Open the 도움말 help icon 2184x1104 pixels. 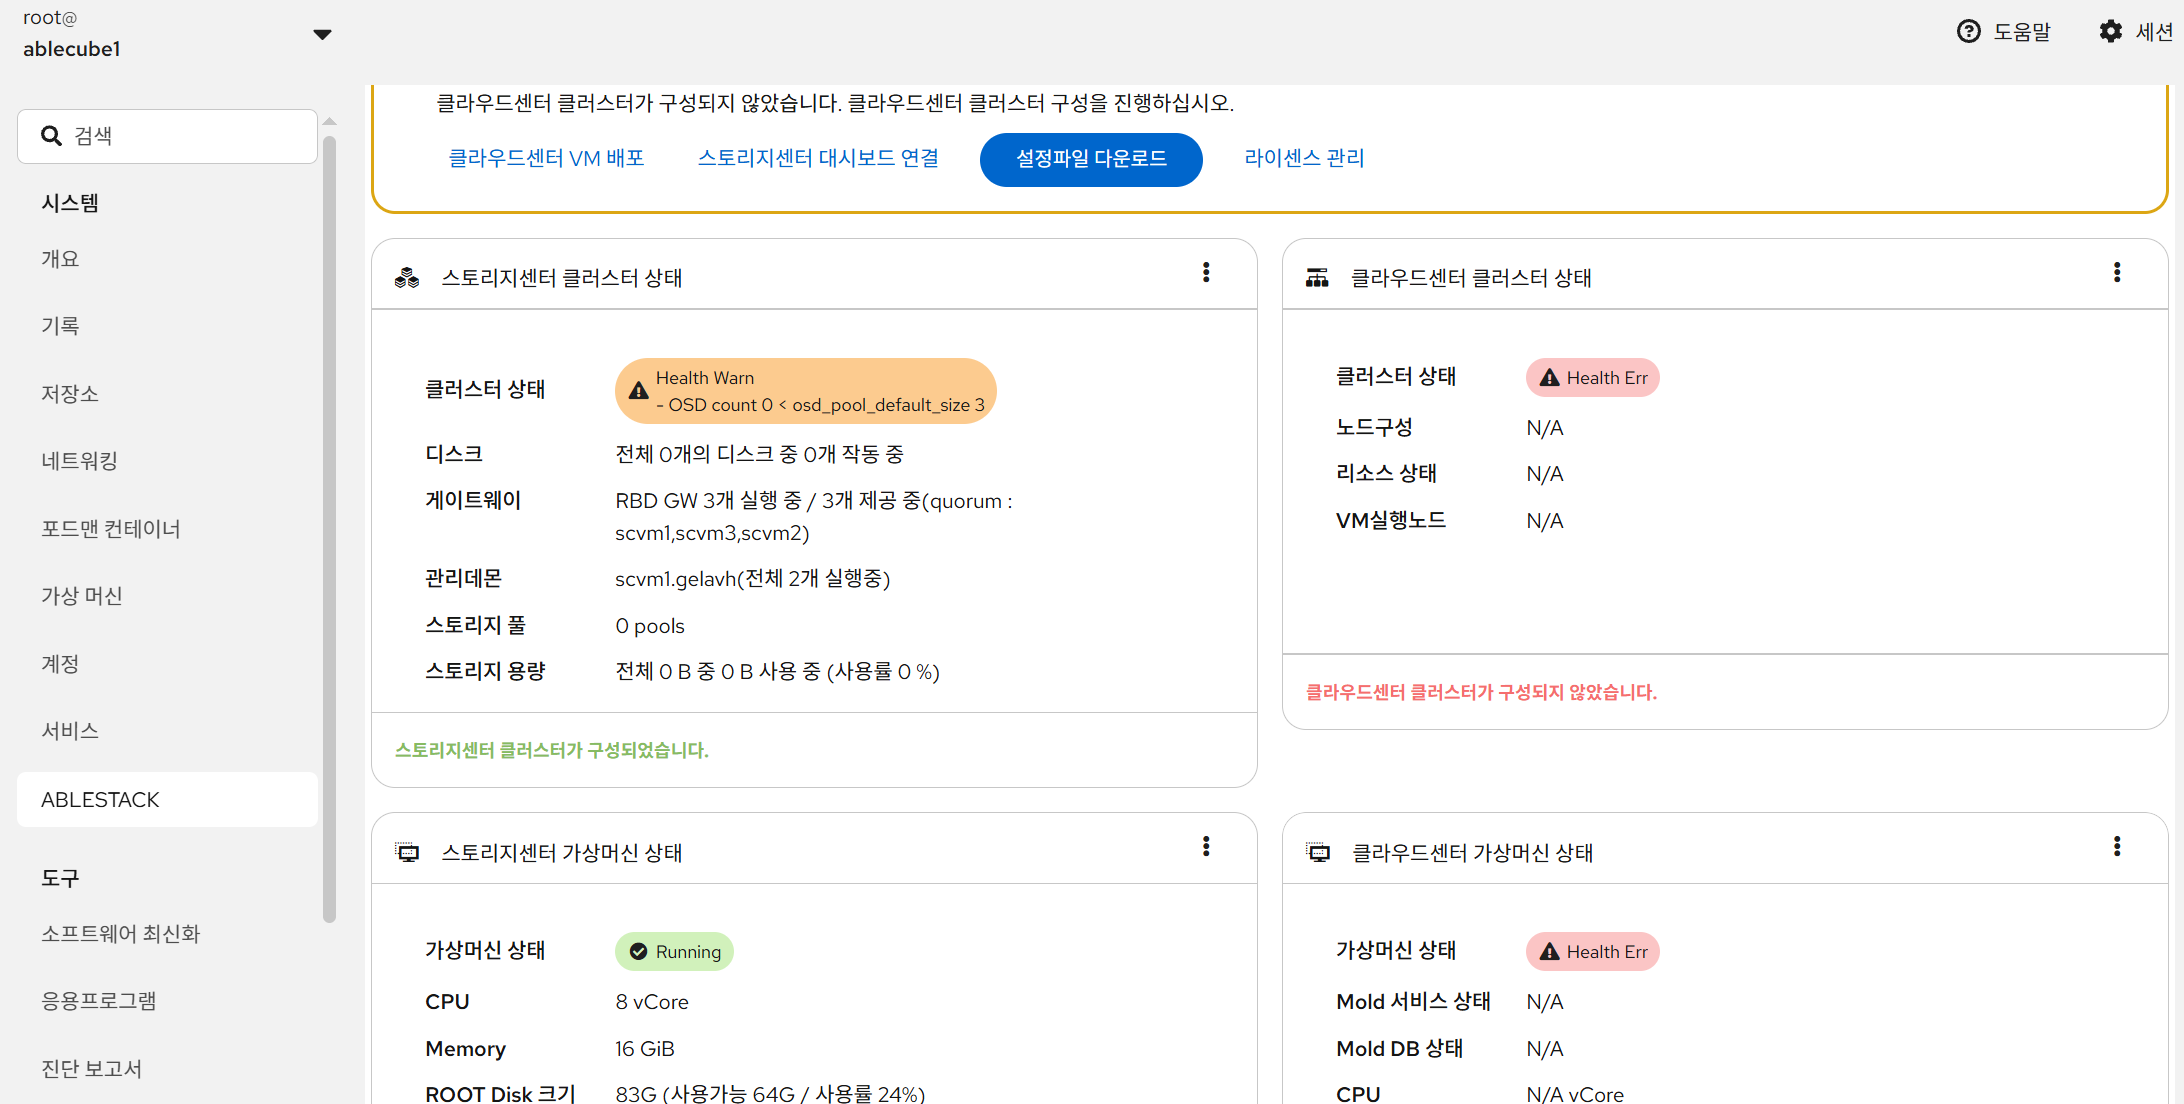[x=1968, y=32]
